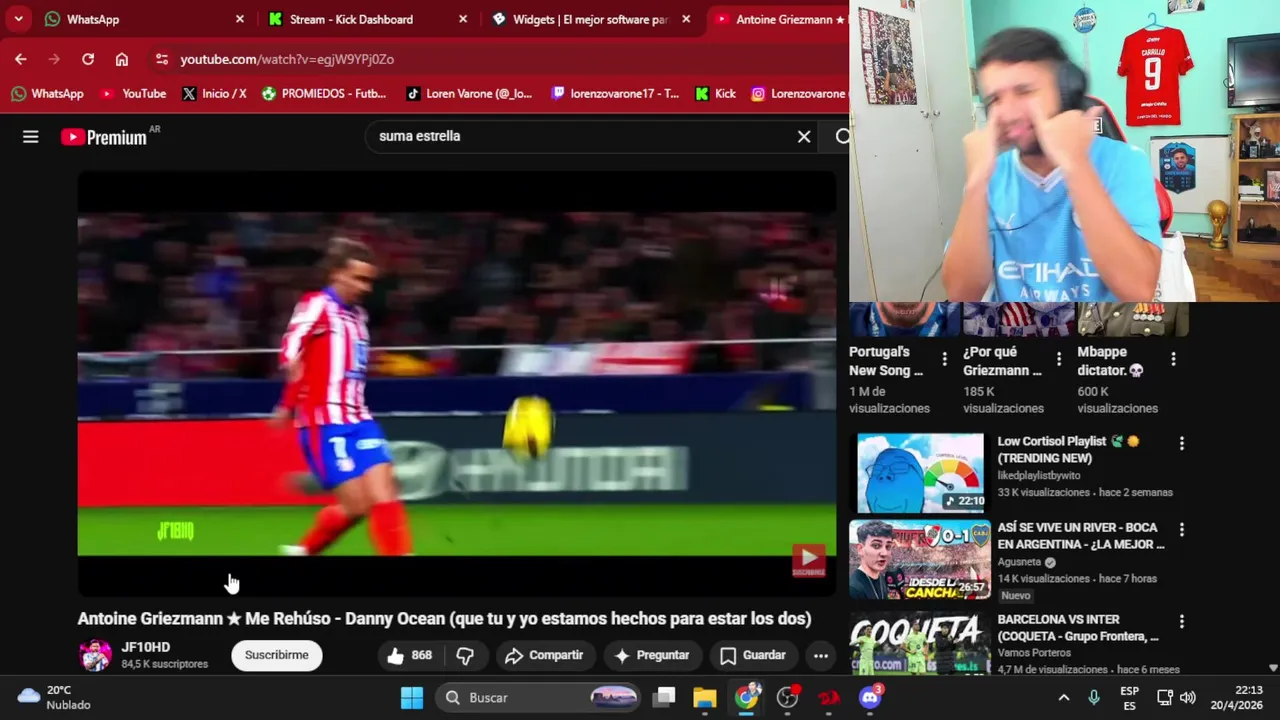Image resolution: width=1280 pixels, height=720 pixels.
Task: Open OBS Studio from the taskbar
Action: click(788, 697)
